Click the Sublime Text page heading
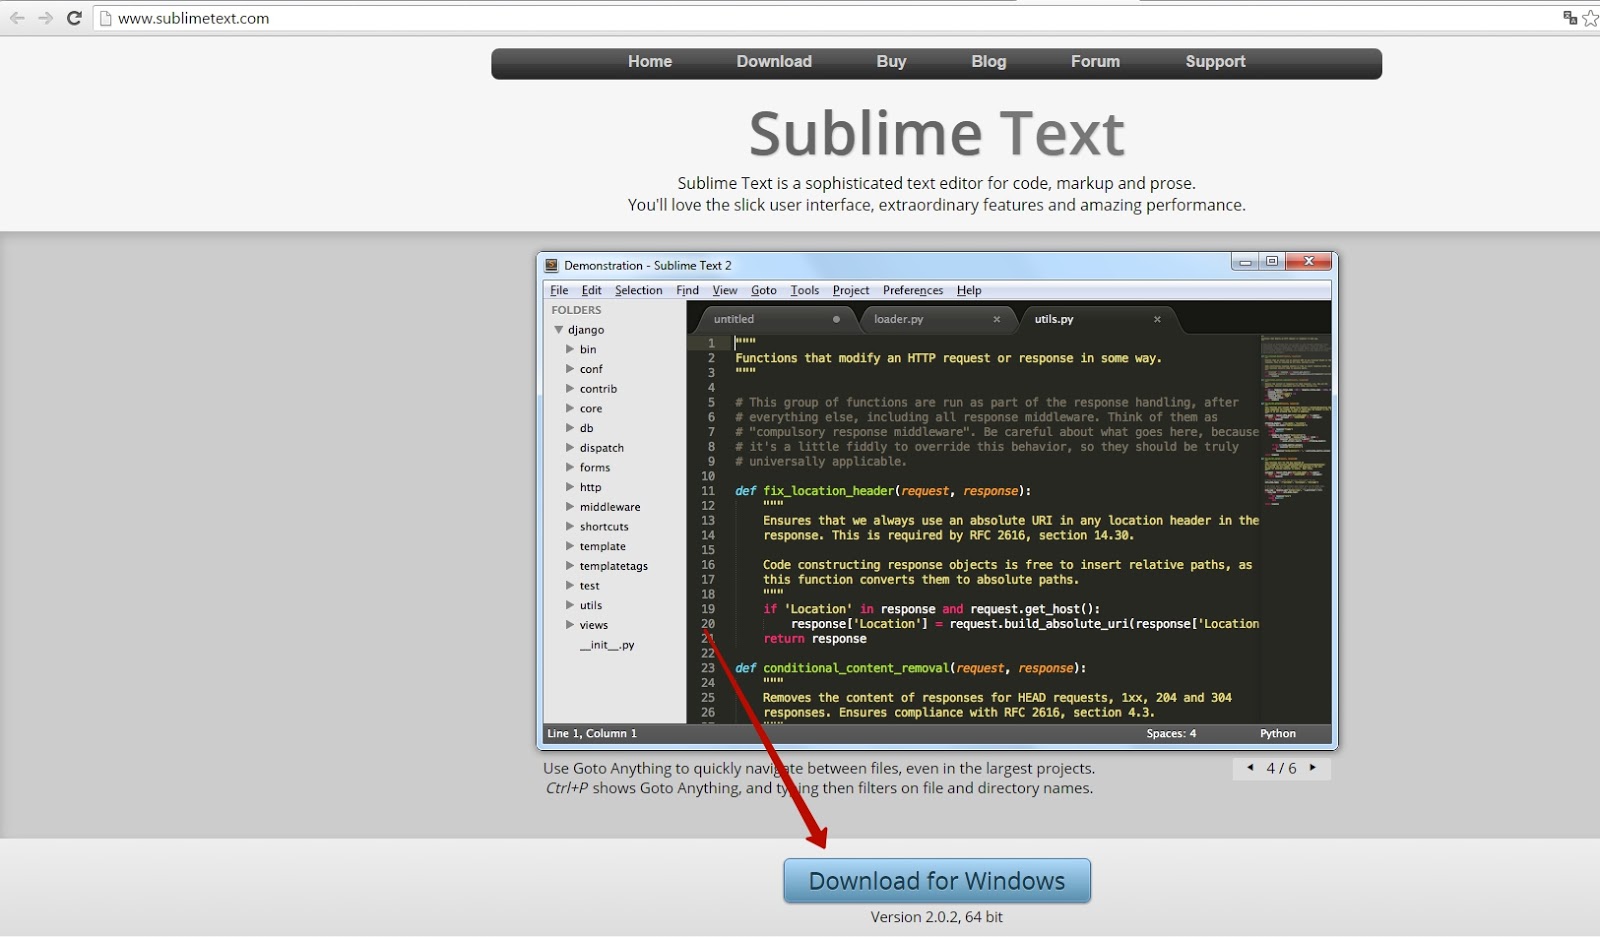Image resolution: width=1600 pixels, height=937 pixels. pos(937,133)
